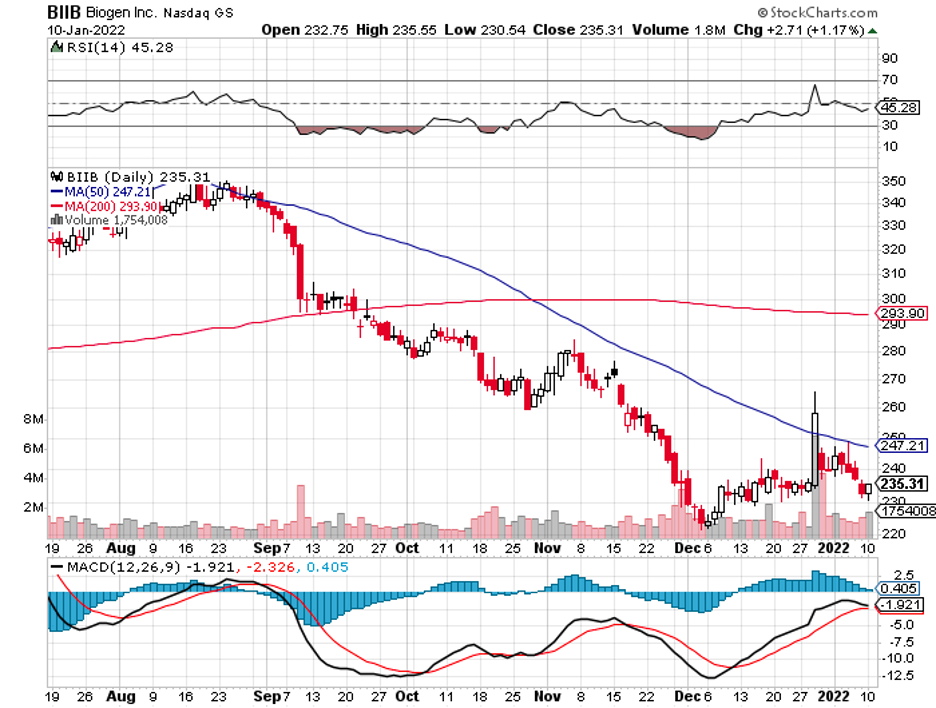Click the 2022 label on price chart axis

click(833, 548)
